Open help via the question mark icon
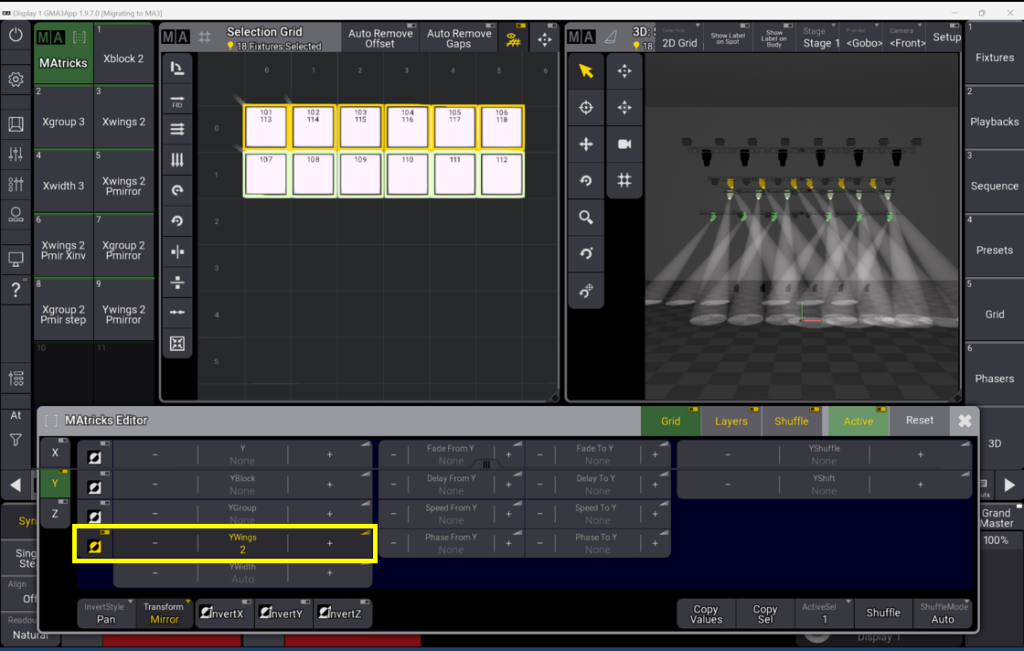Screen dimensions: 1024x651 (x=16, y=290)
